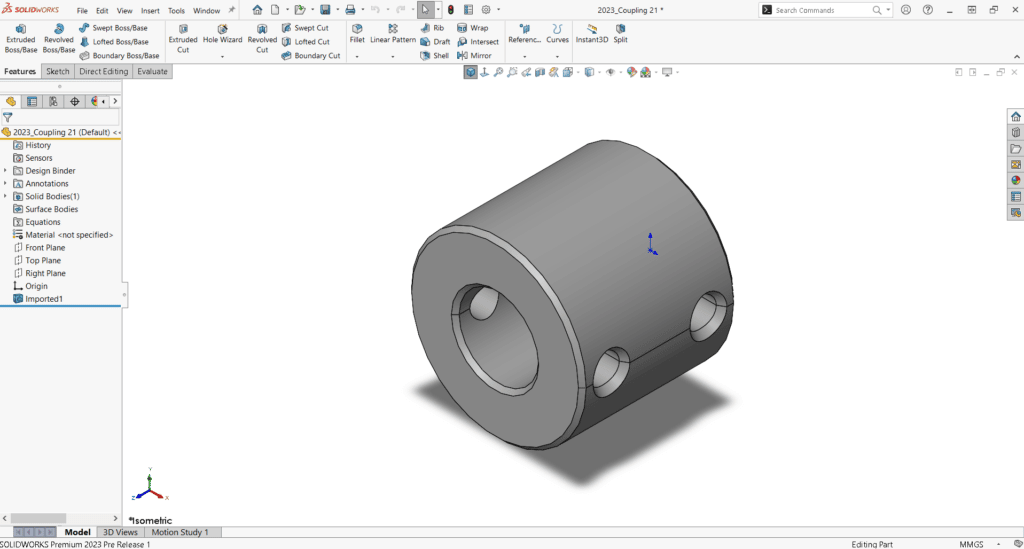Activate the Fillet tool
The image size is (1024, 549).
point(357,34)
